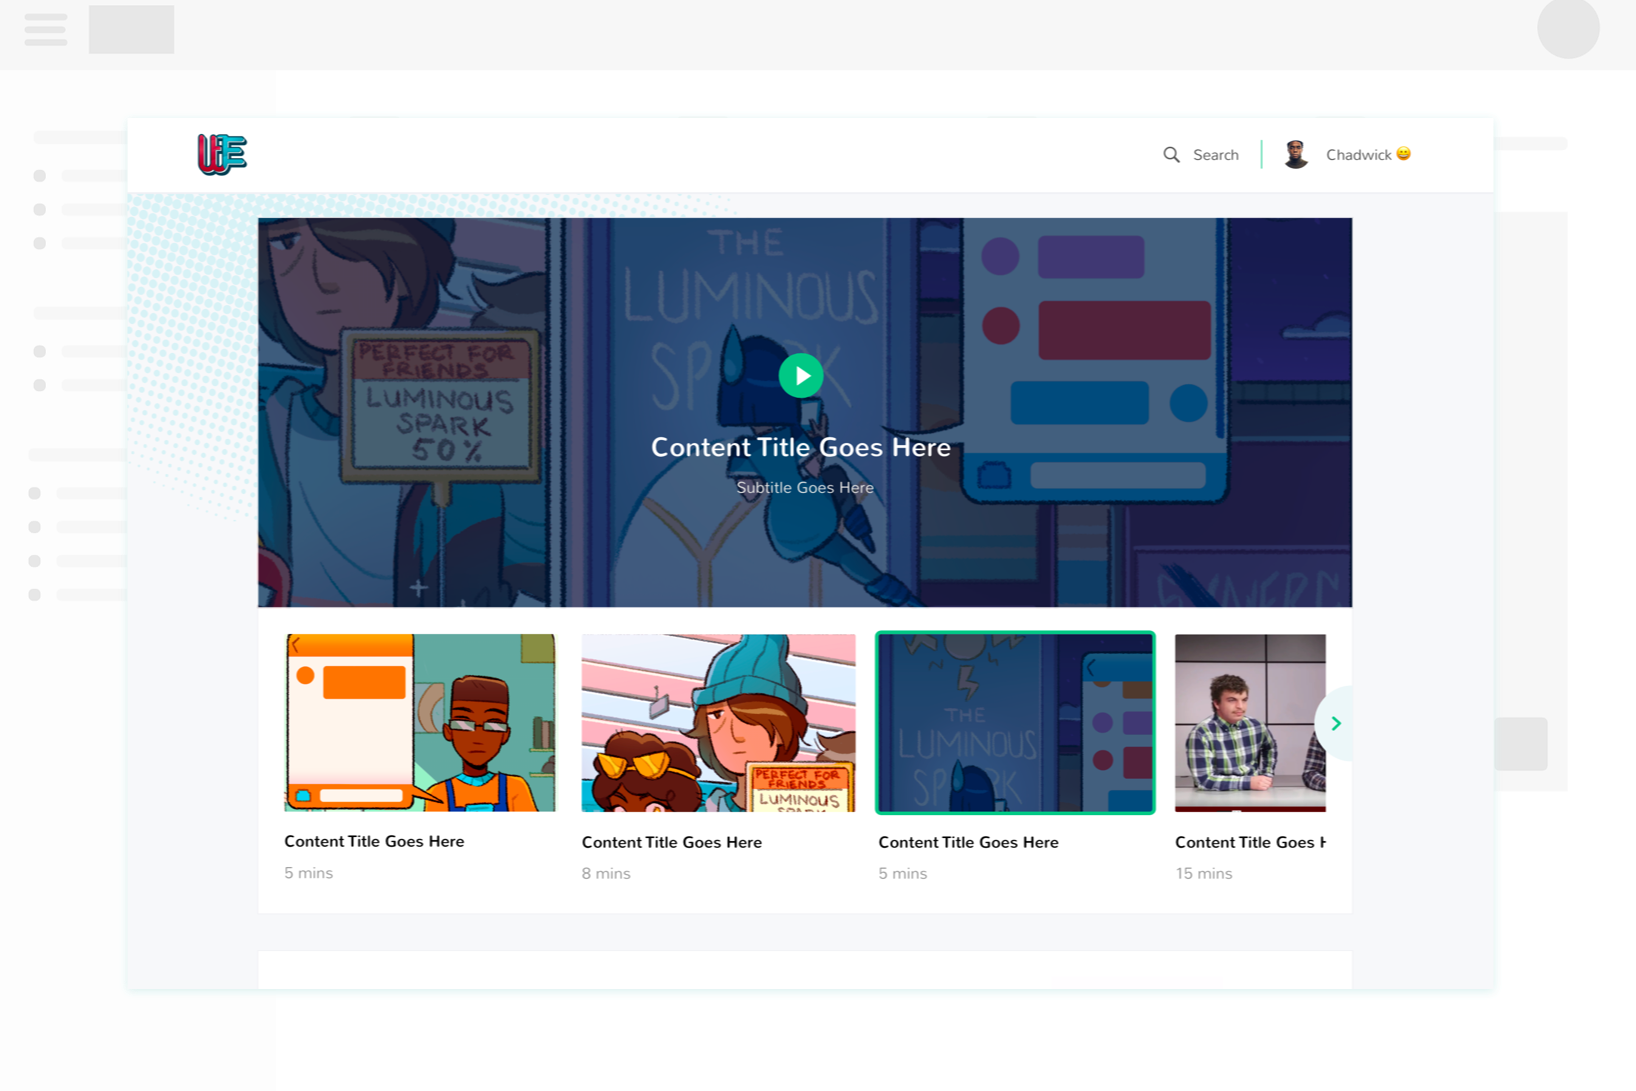Screen dimensions: 1636x1091
Task: Open the orange chat bubble thumbnail
Action: 420,722
